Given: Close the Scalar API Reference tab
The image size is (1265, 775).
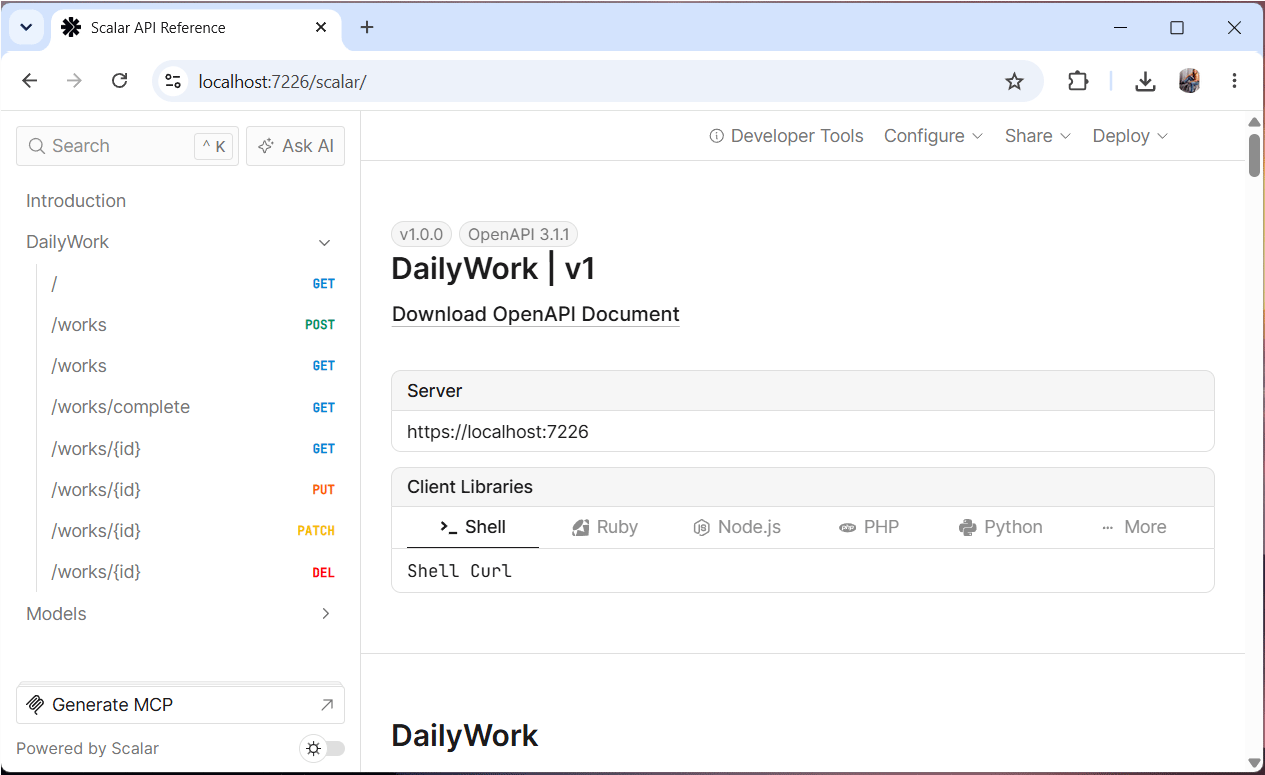Looking at the screenshot, I should [x=321, y=27].
